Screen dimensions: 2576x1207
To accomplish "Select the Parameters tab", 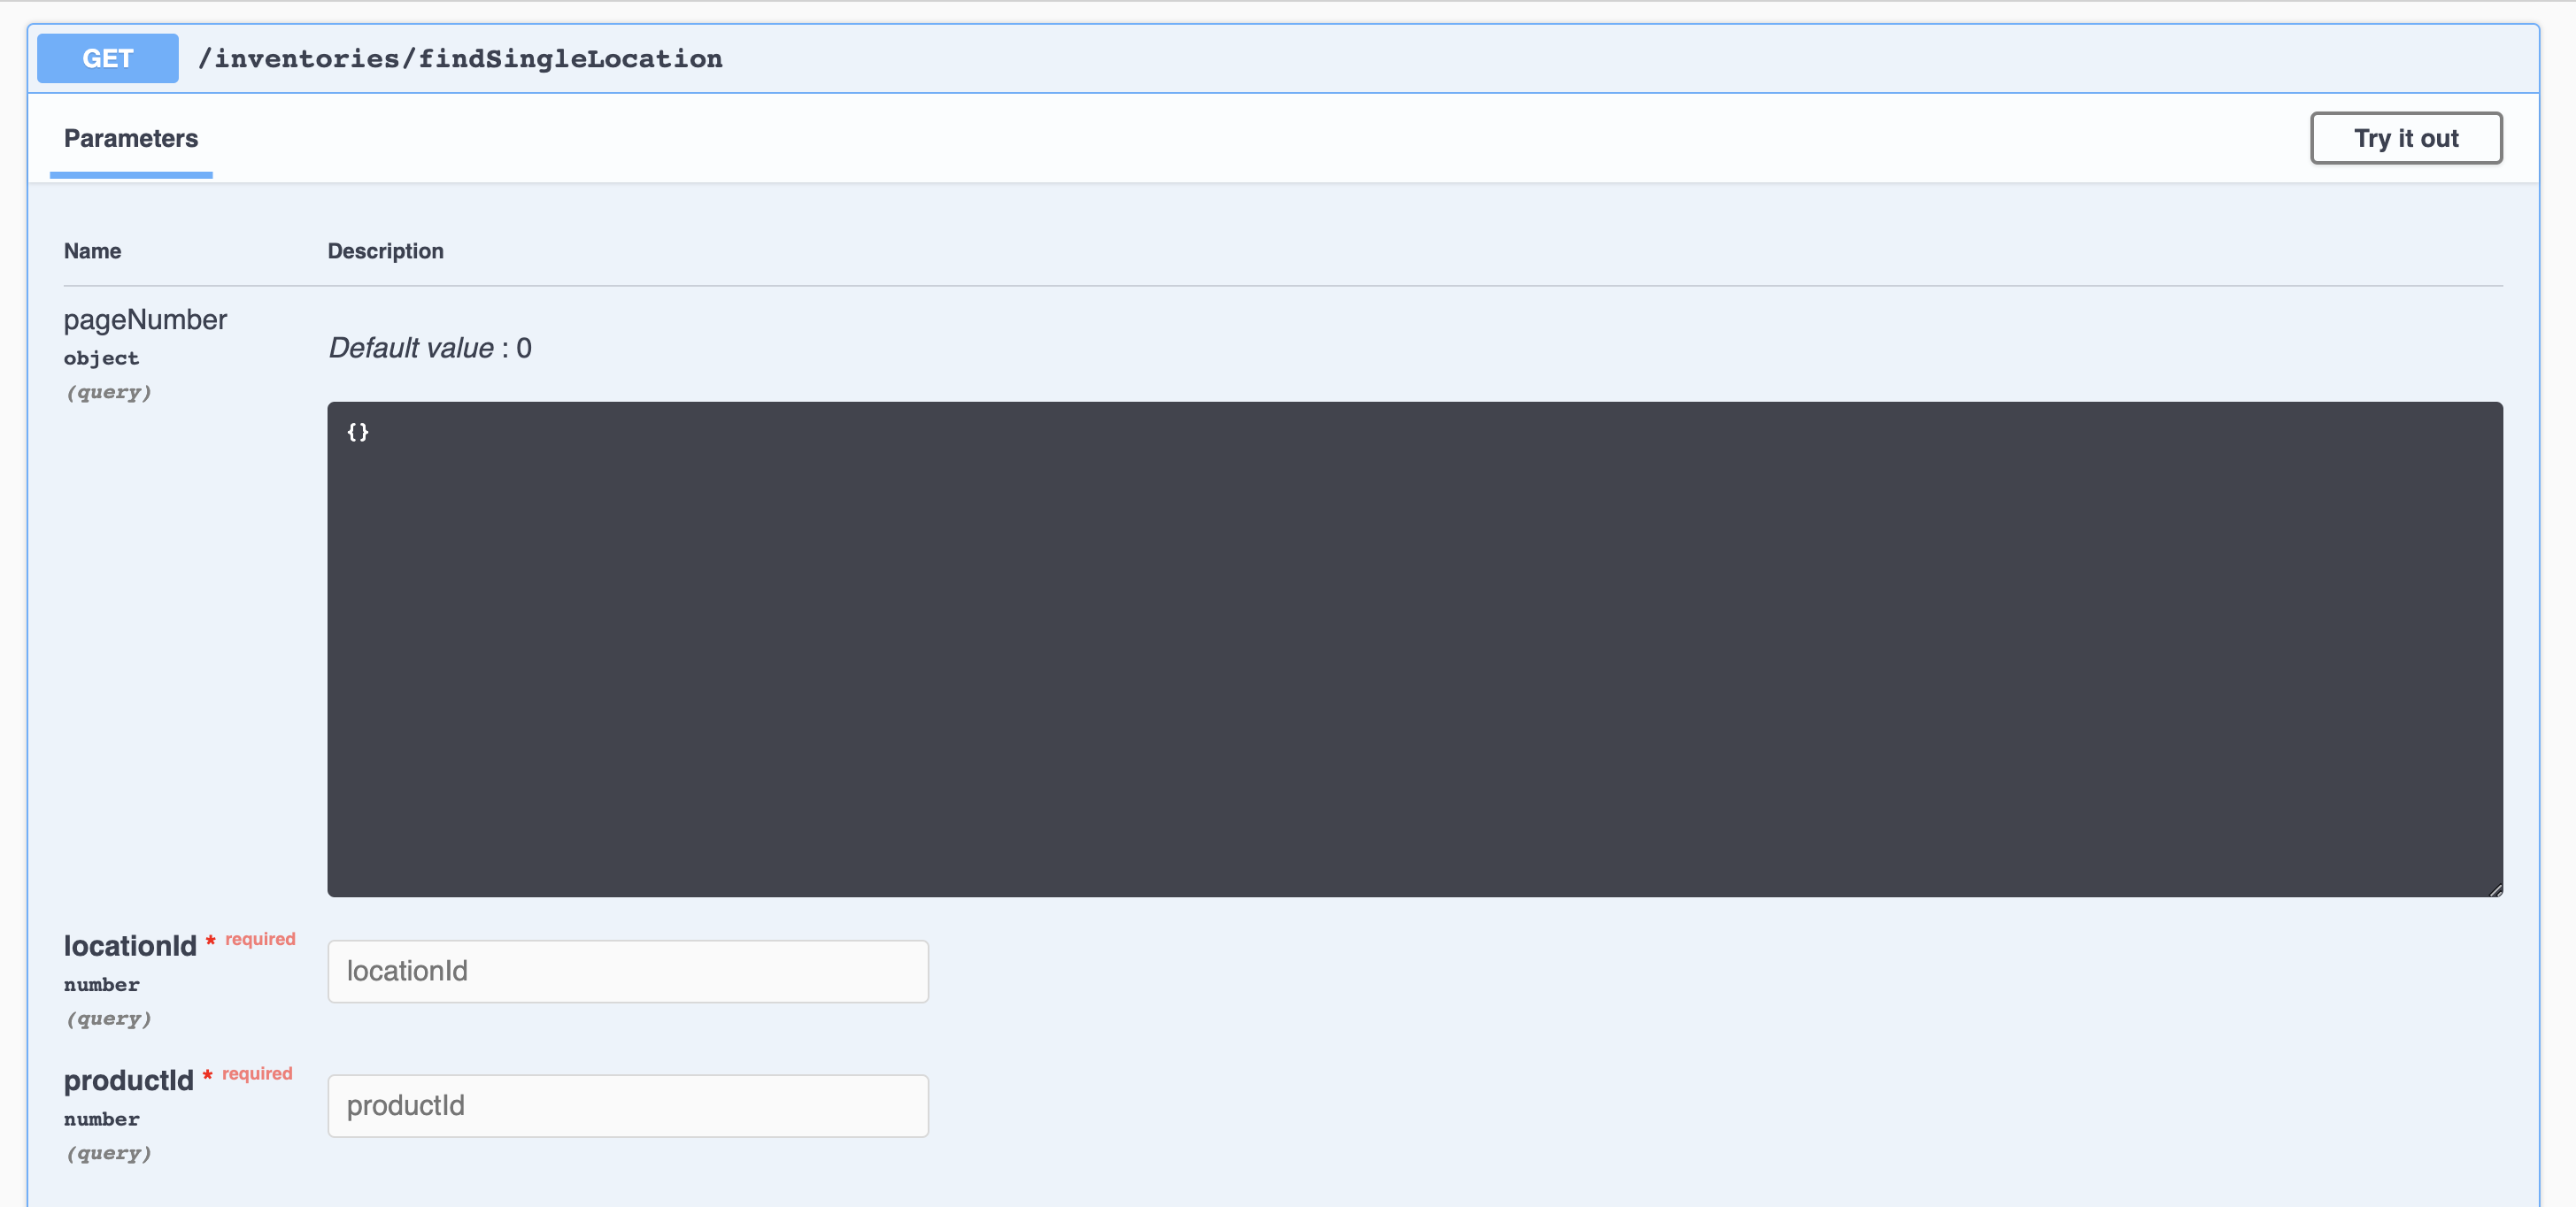I will (x=131, y=138).
